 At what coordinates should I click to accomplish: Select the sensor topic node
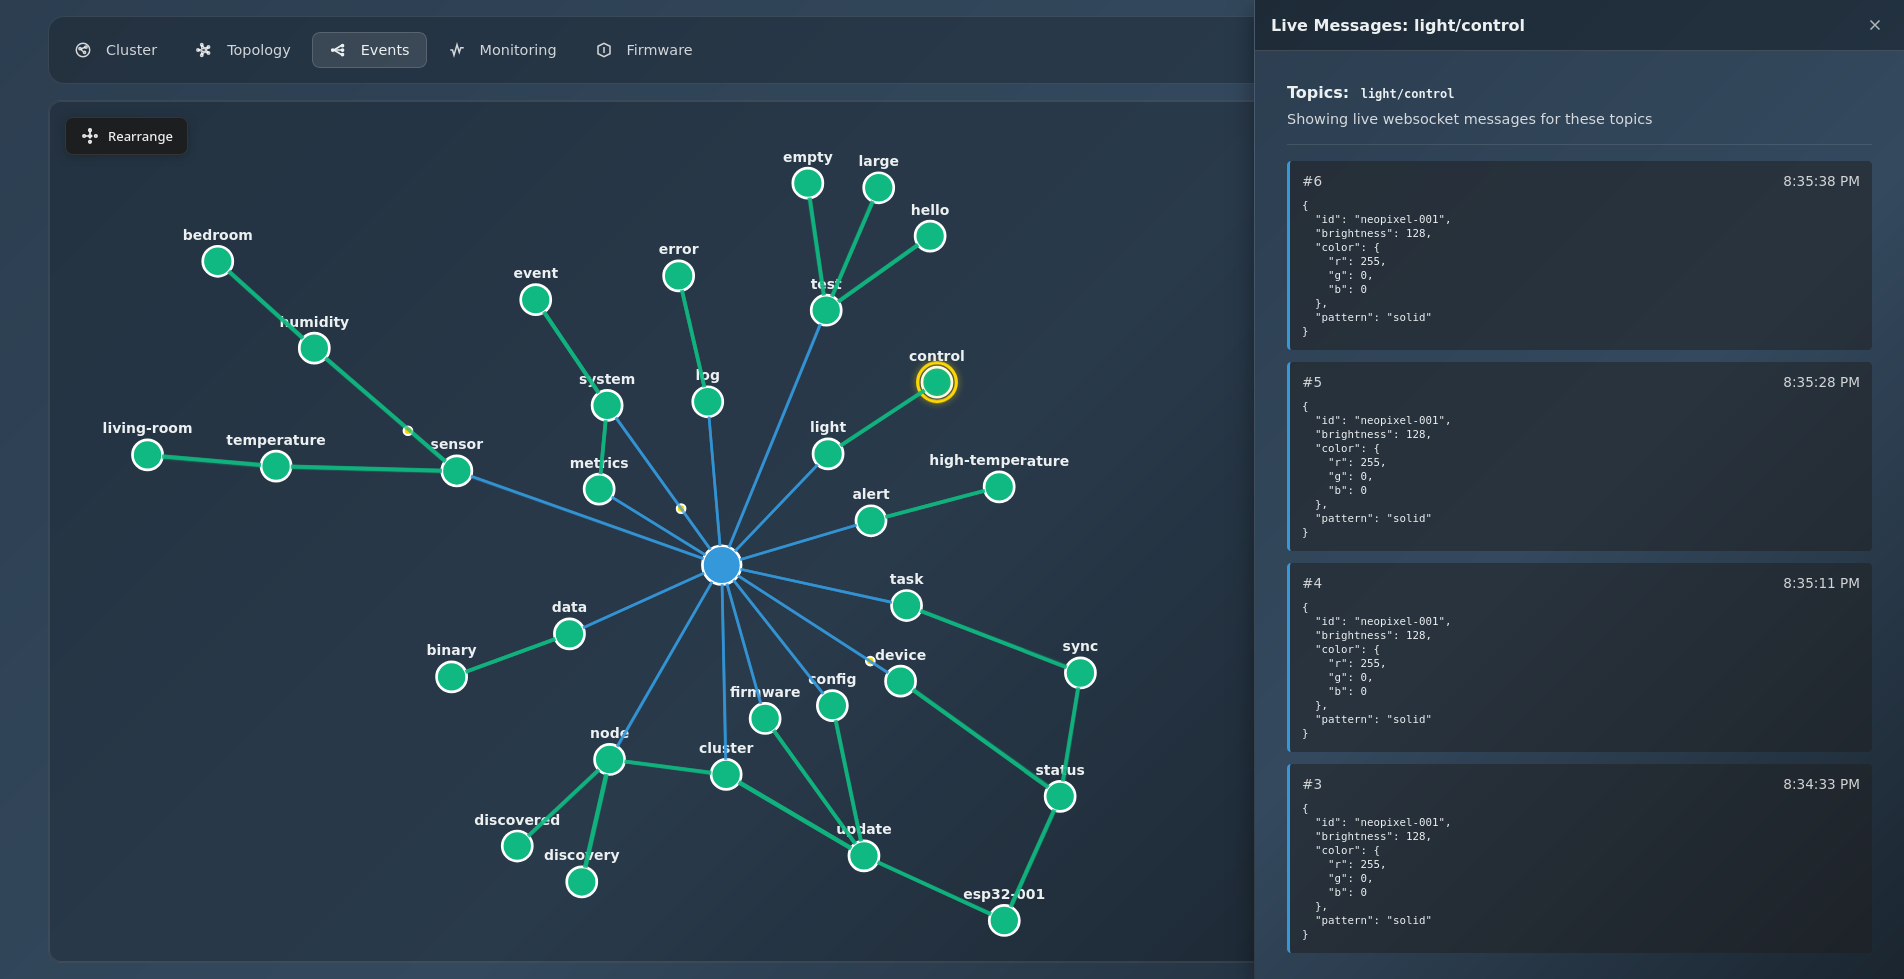[x=457, y=470]
